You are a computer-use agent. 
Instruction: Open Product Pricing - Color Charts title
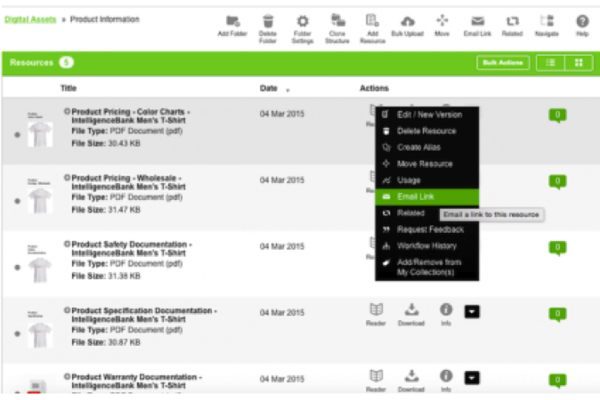(x=130, y=116)
